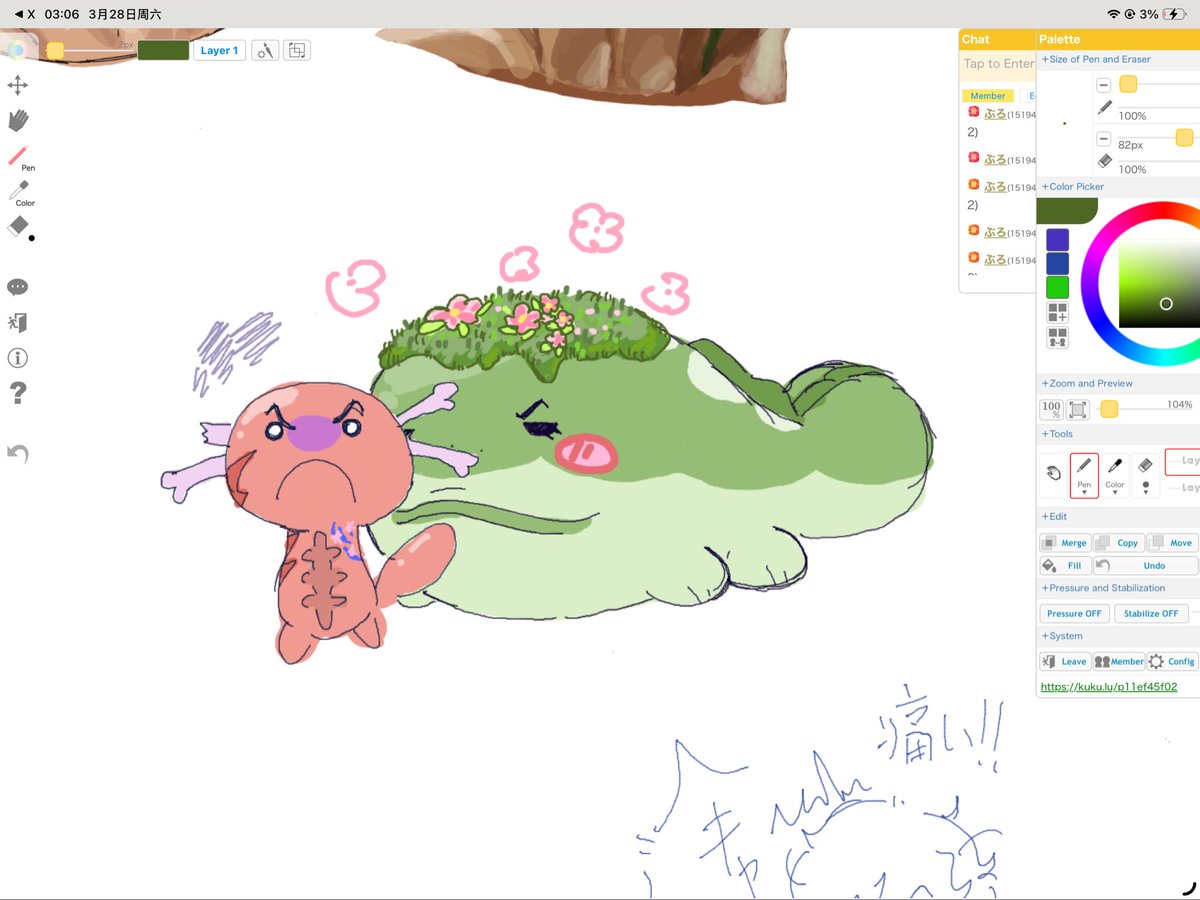Click the fit-to-screen zoom icon
This screenshot has width=1200, height=900.
pyautogui.click(x=1077, y=409)
